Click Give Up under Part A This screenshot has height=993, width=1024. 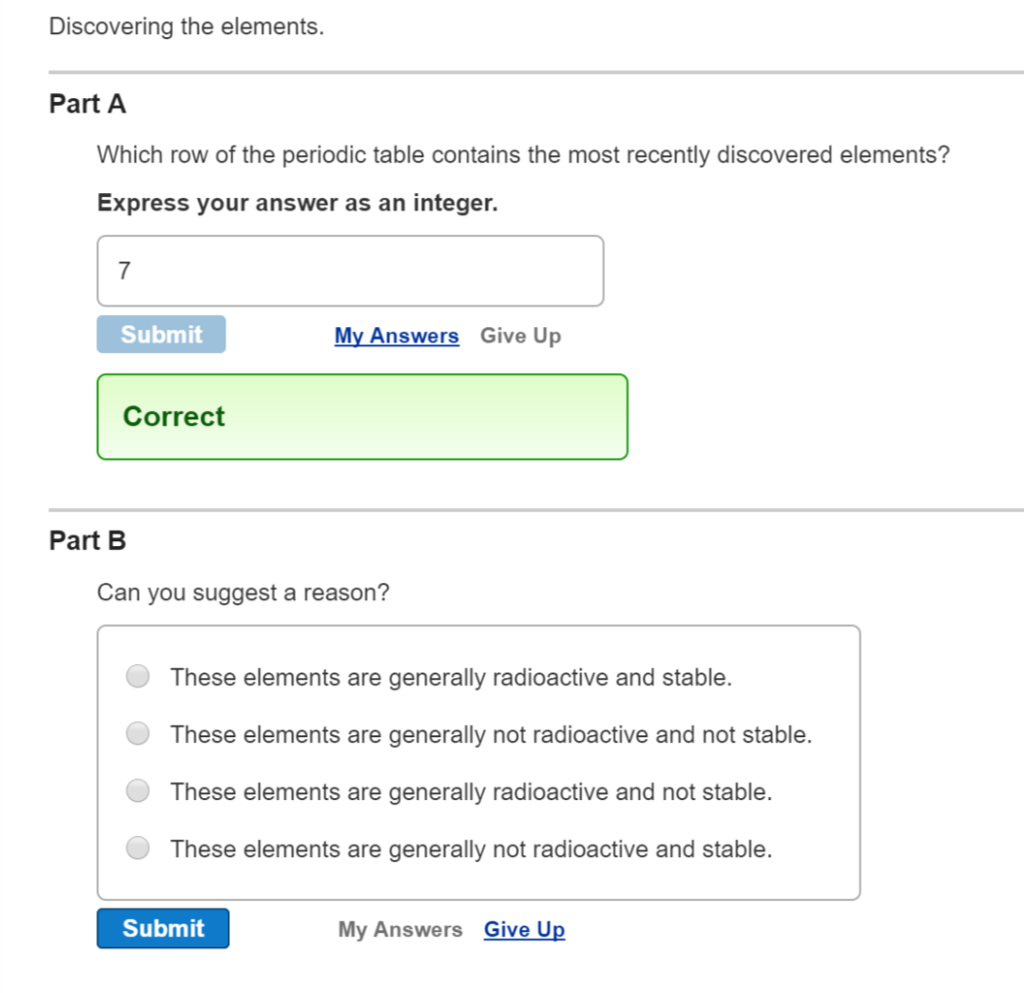click(520, 335)
